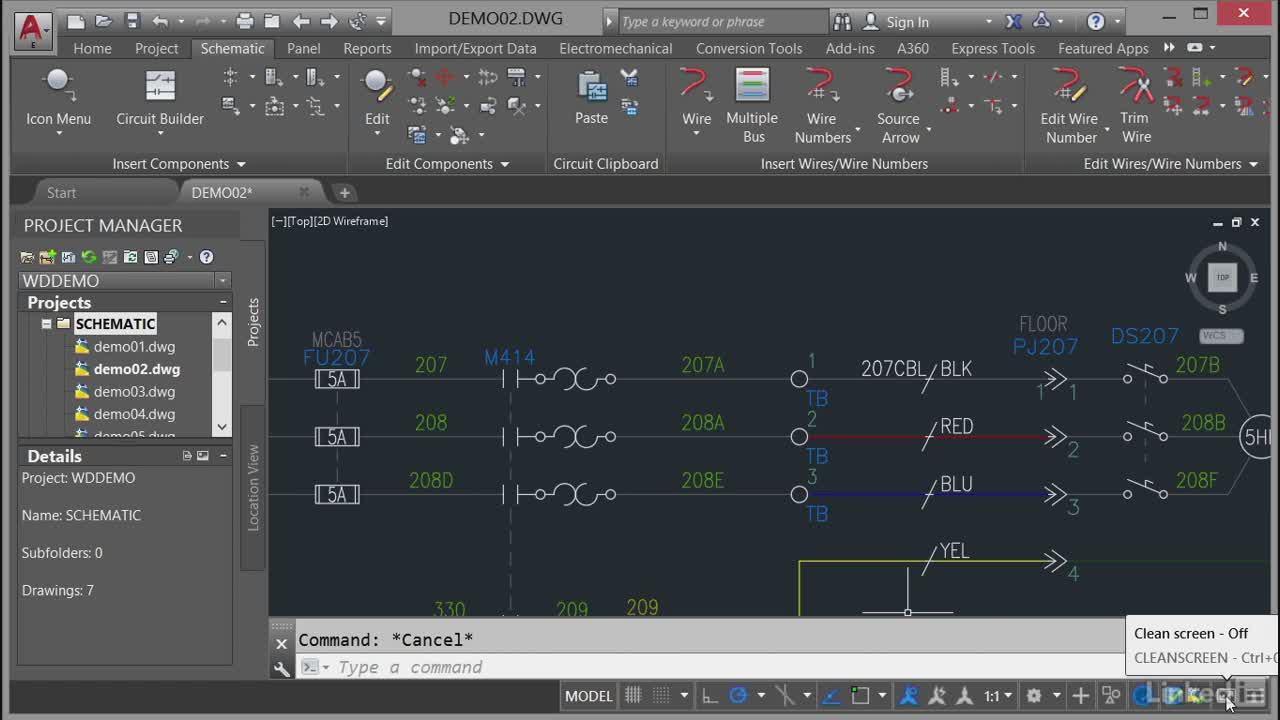This screenshot has height=720, width=1280.
Task: Toggle Clean Screen mode
Action: tap(1226, 696)
